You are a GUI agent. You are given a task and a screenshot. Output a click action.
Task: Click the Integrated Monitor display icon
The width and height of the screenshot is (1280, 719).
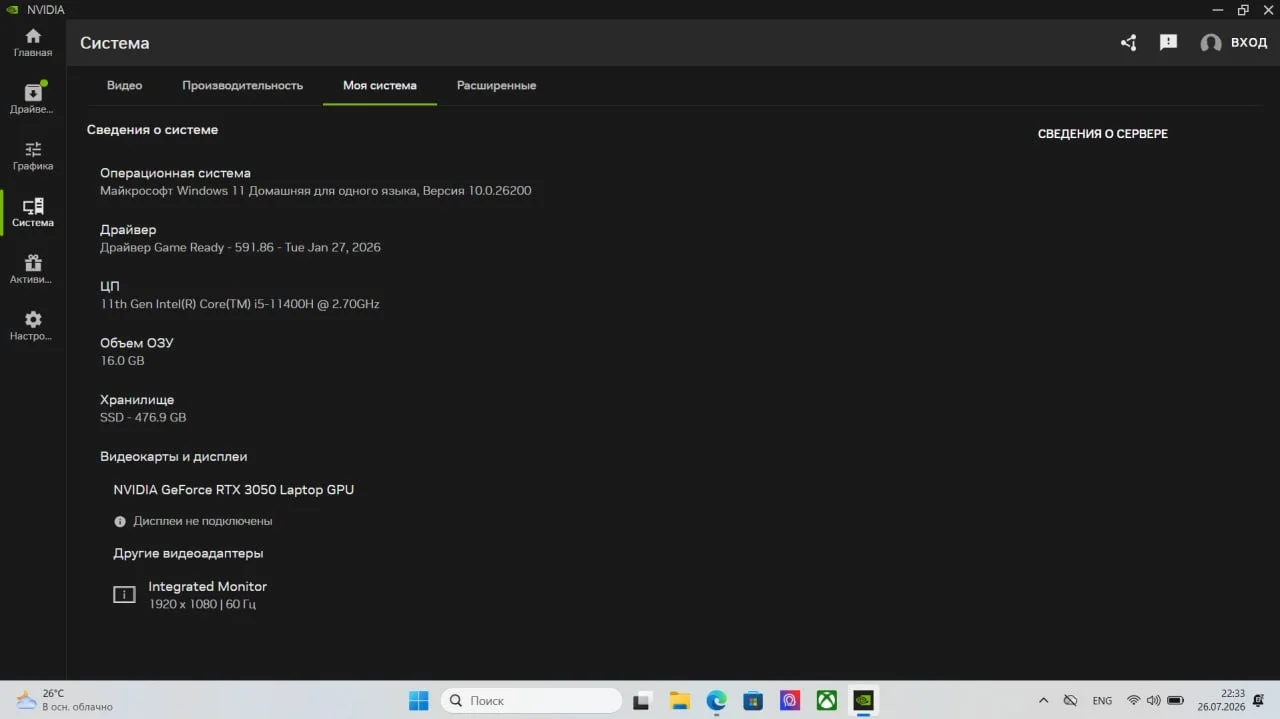coord(124,595)
